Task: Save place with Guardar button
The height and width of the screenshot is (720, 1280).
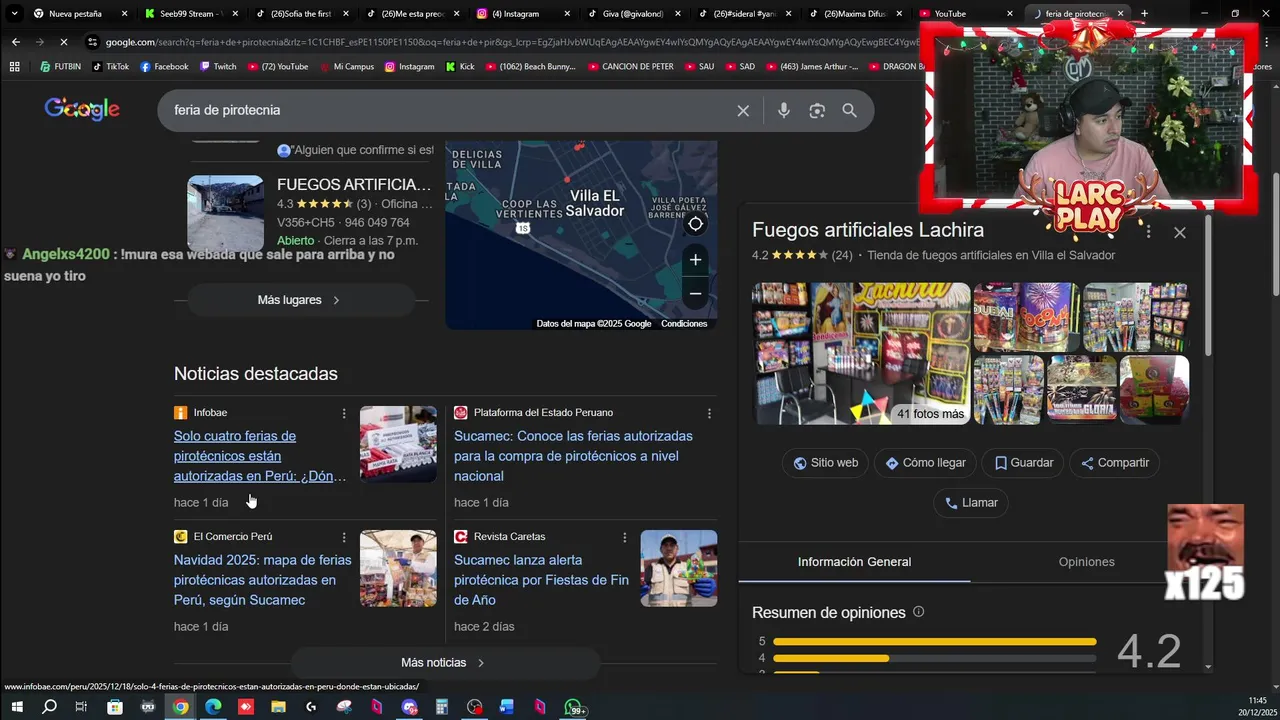Action: [1023, 463]
